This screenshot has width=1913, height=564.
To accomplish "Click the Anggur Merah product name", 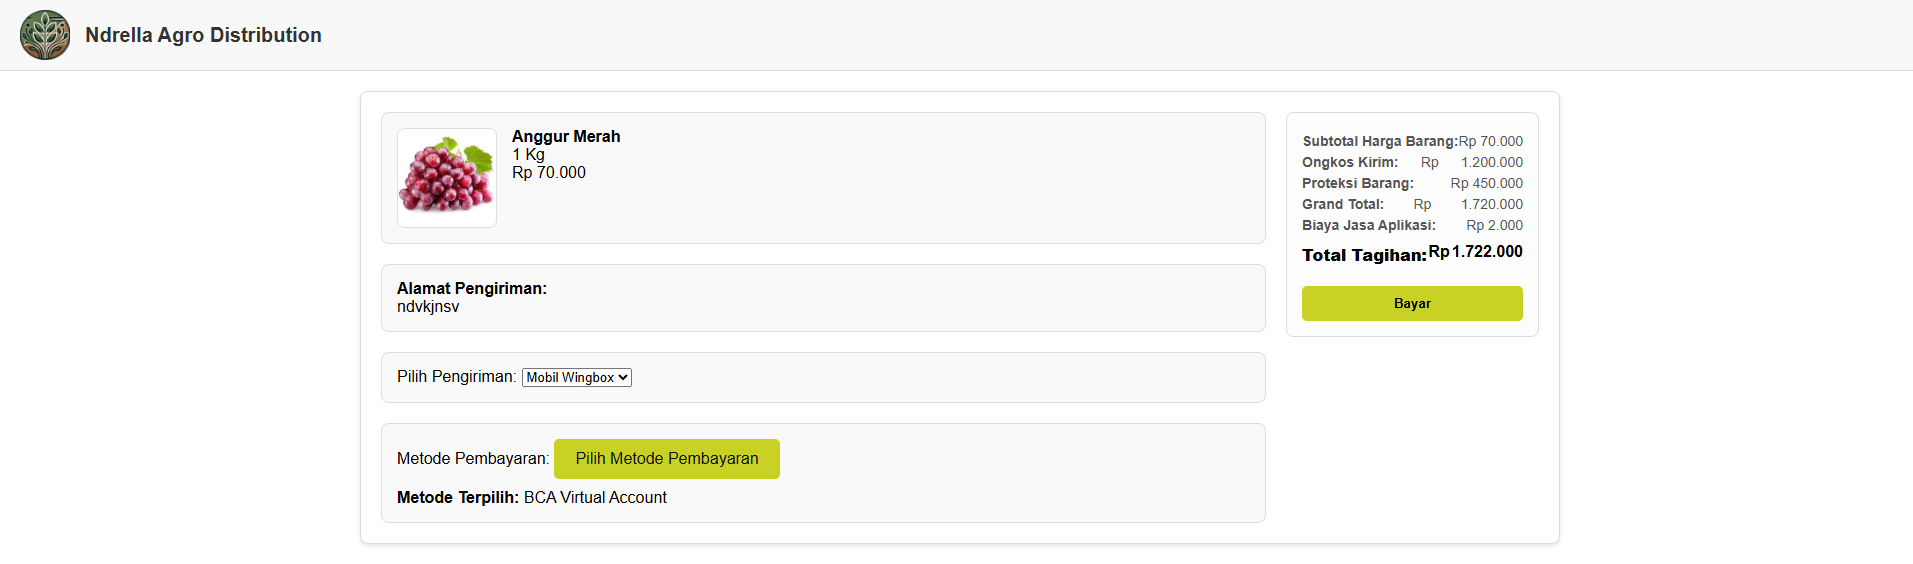I will 566,136.
